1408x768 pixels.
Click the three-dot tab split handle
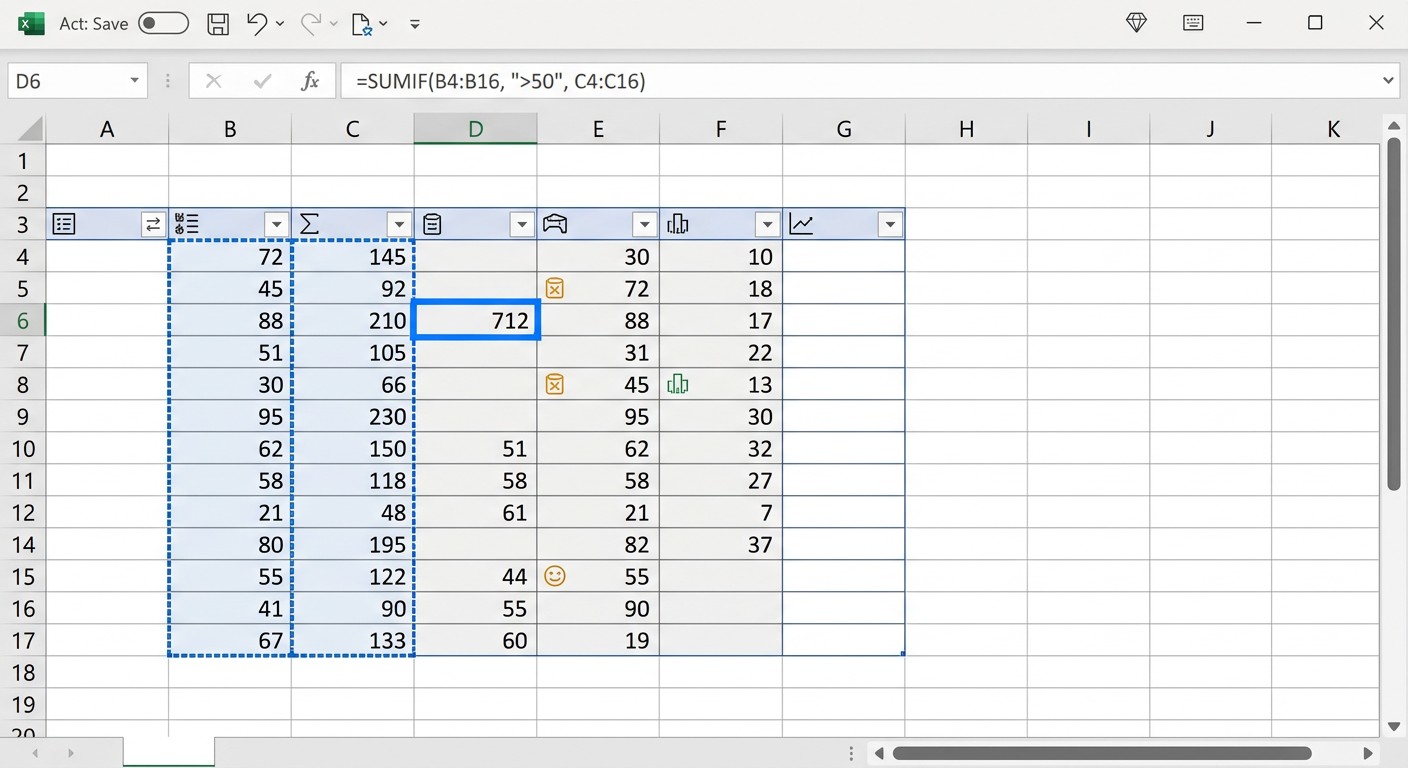point(851,753)
